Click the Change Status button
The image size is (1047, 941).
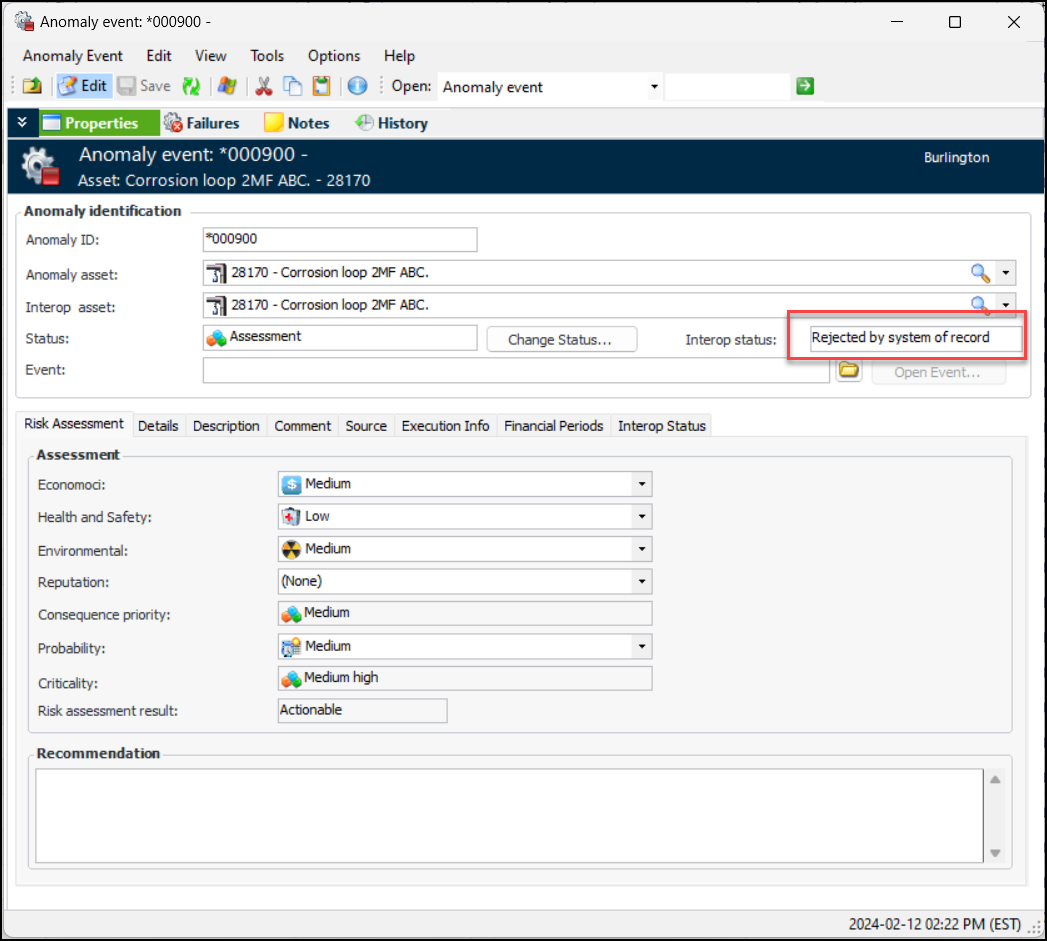562,340
